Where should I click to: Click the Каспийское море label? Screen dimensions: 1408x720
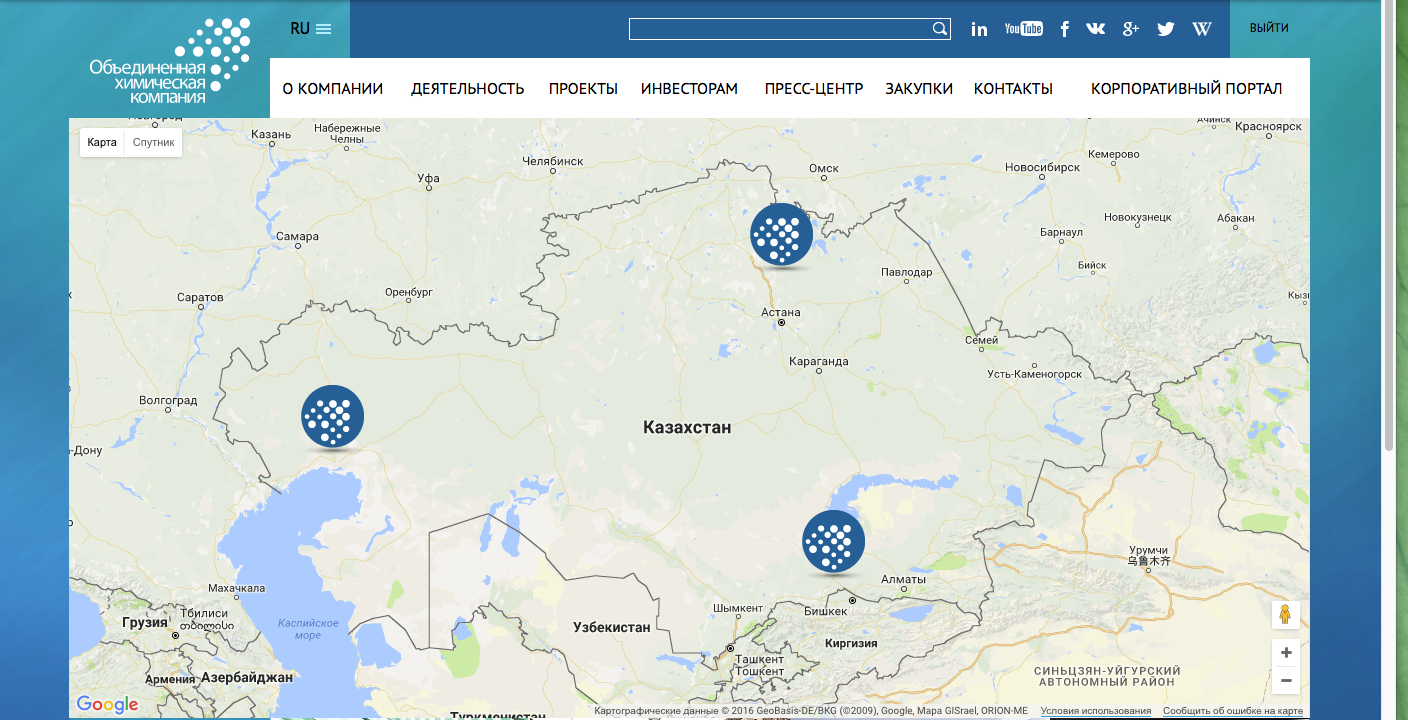308,629
